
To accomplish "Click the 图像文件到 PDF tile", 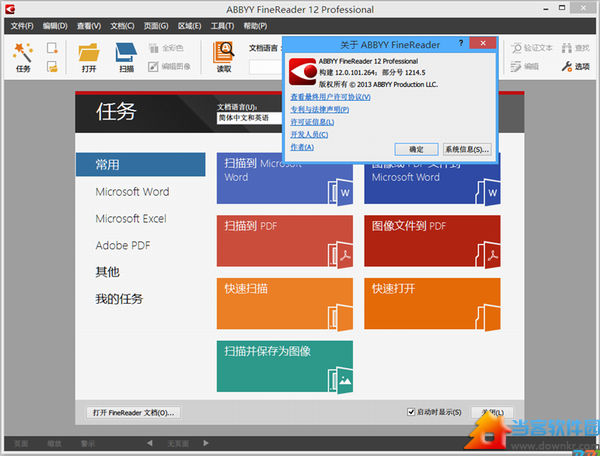I will 432,241.
